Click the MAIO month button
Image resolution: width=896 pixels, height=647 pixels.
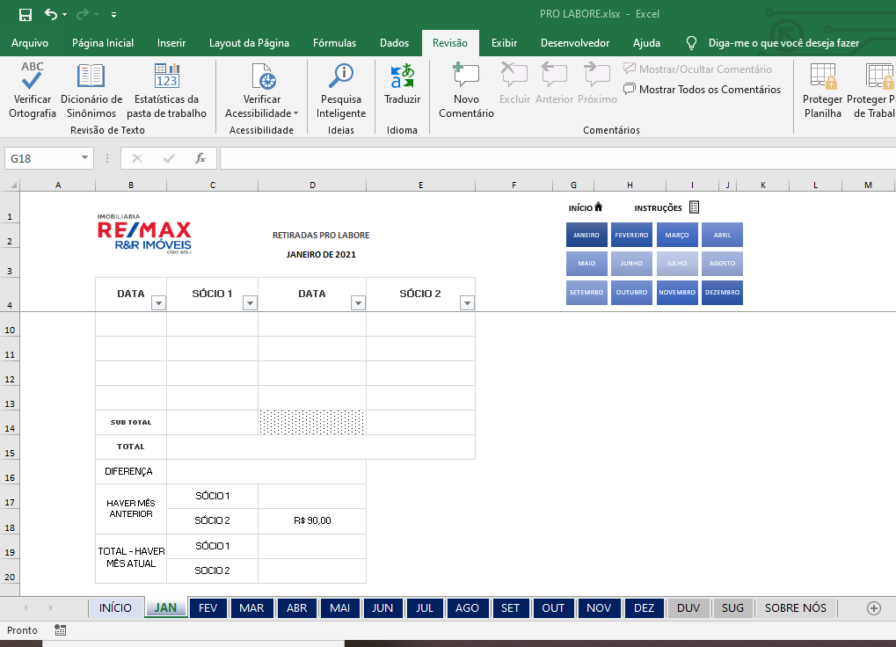[586, 263]
